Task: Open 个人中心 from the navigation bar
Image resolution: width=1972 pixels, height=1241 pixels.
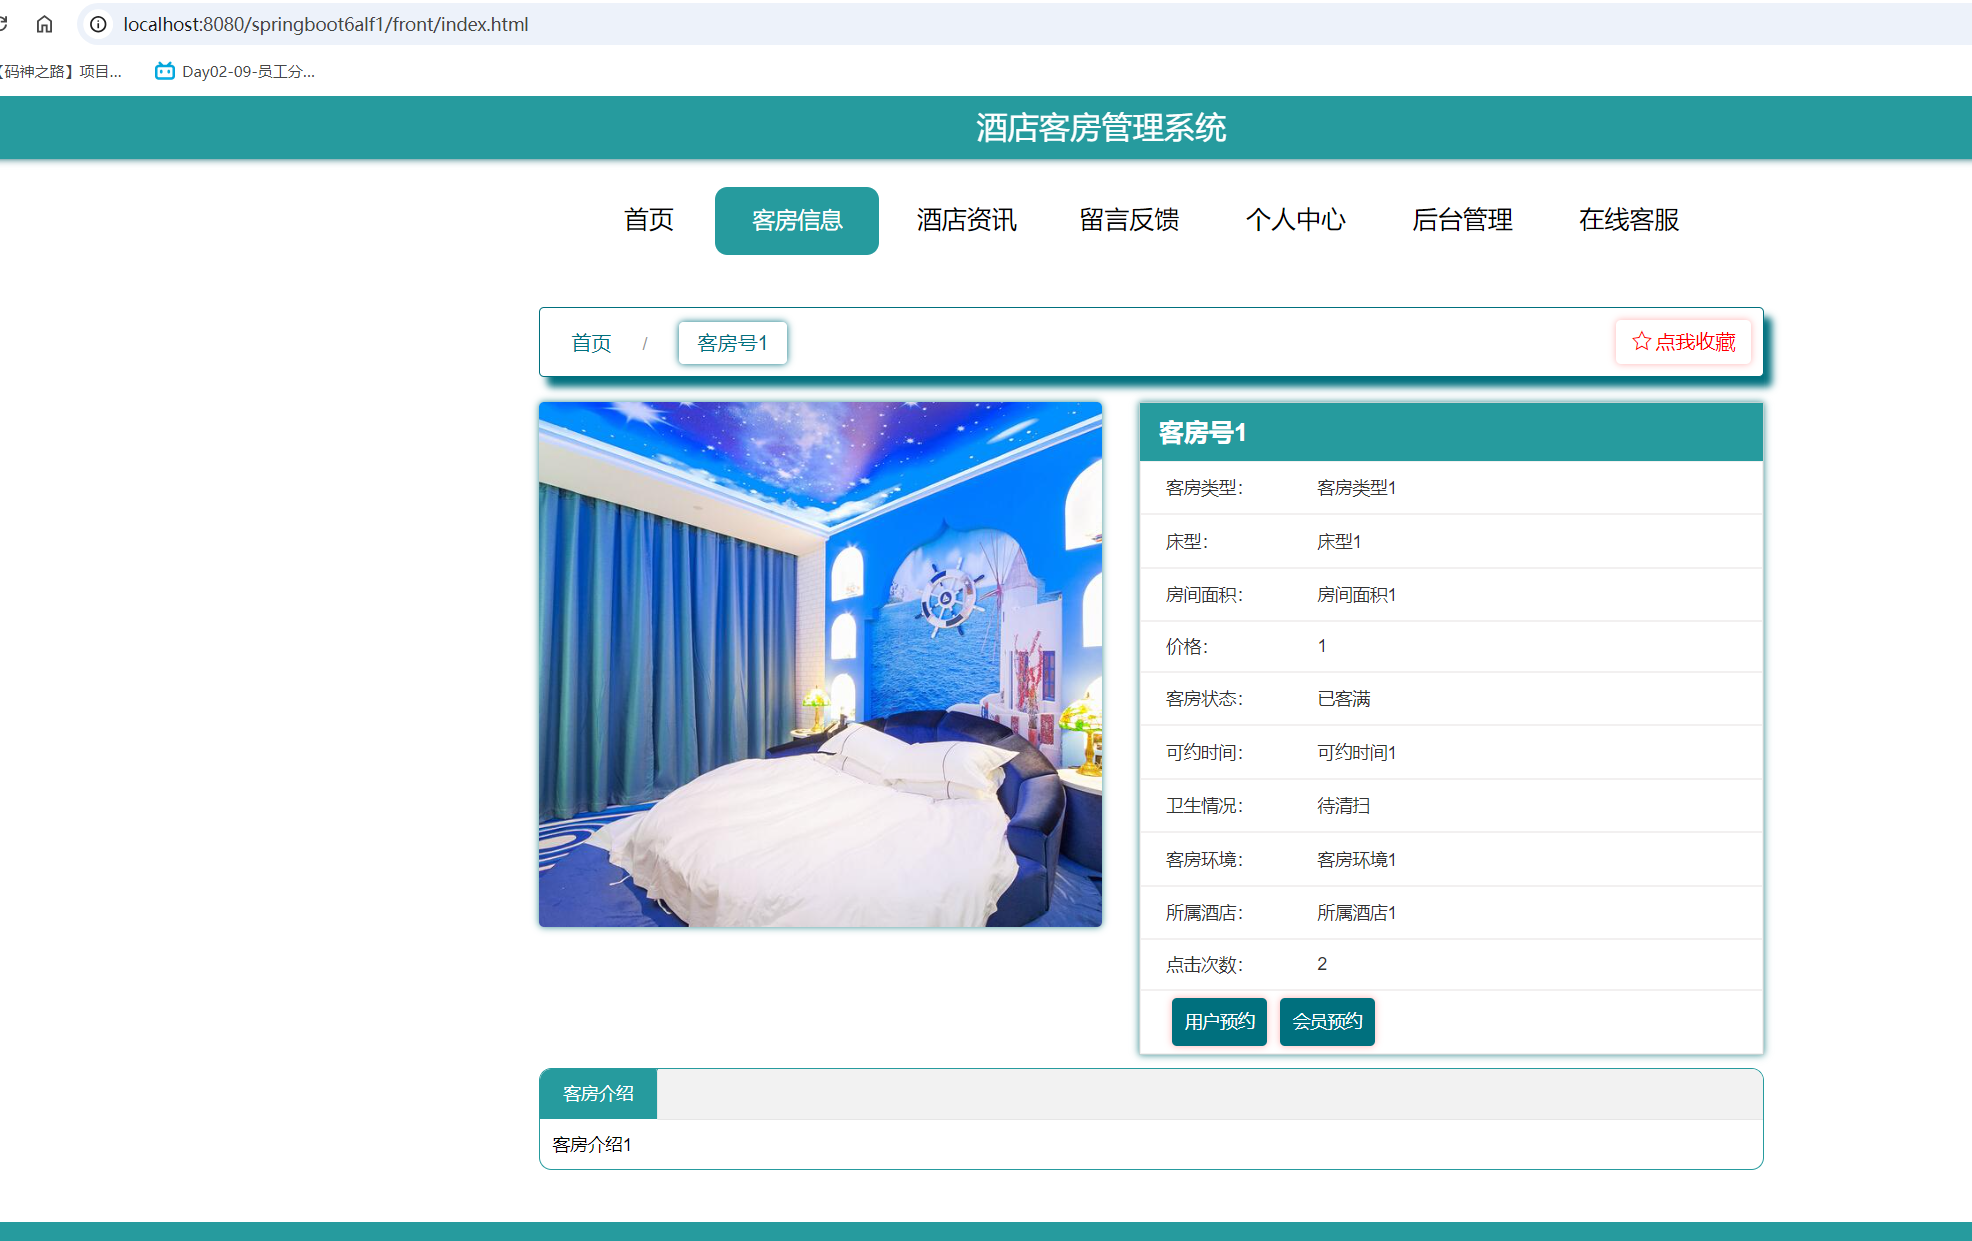Action: tap(1296, 220)
